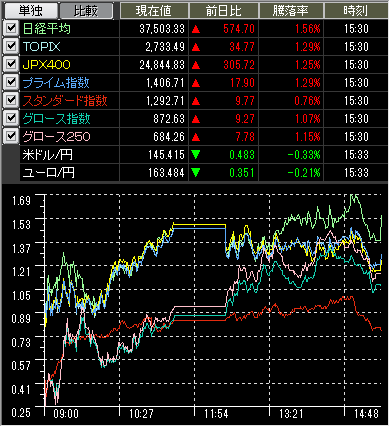This screenshot has height=427, width=390.
Task: Uncheck the TOPIX checkbox
Action: coord(11,46)
